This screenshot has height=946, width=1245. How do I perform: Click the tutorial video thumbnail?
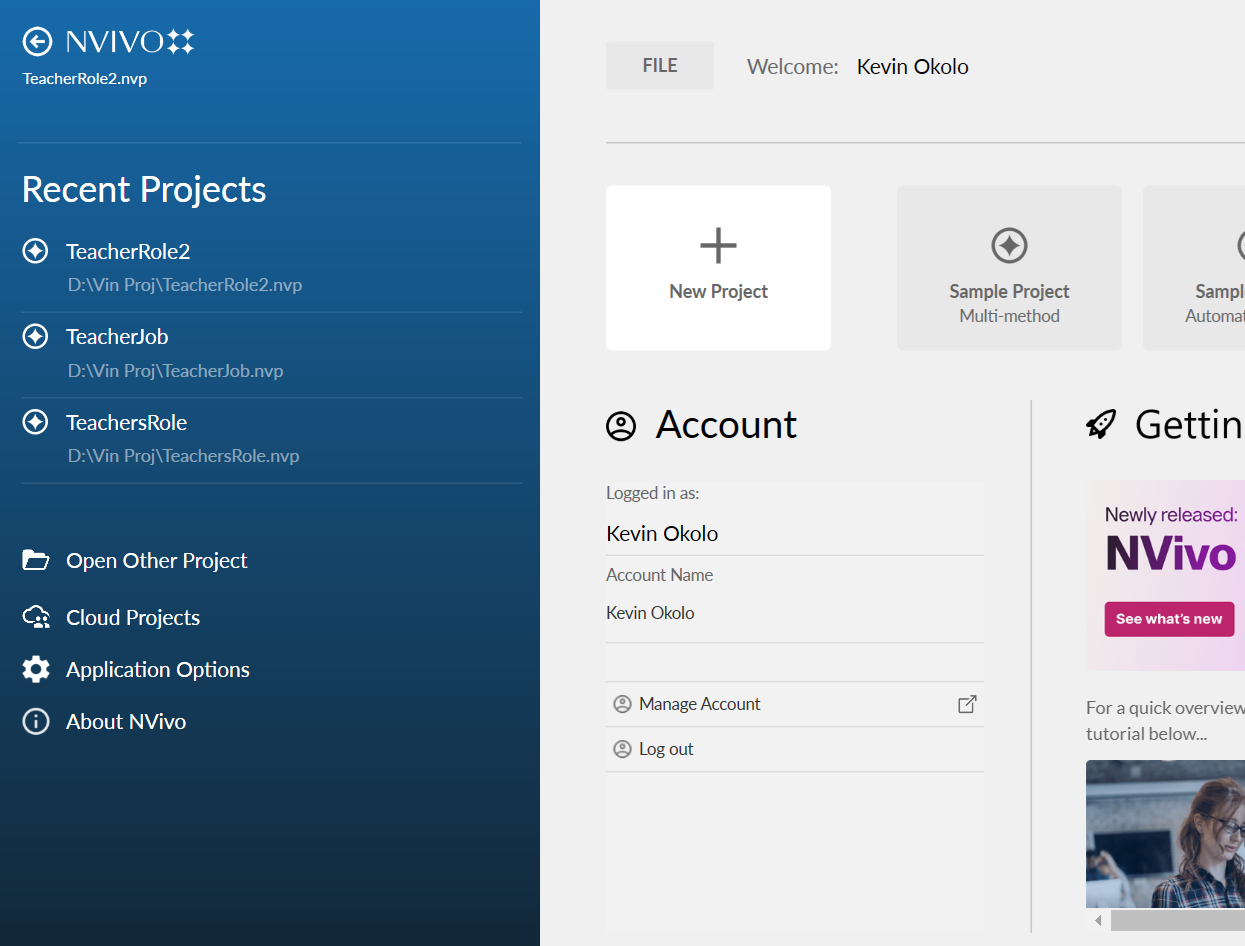1166,832
